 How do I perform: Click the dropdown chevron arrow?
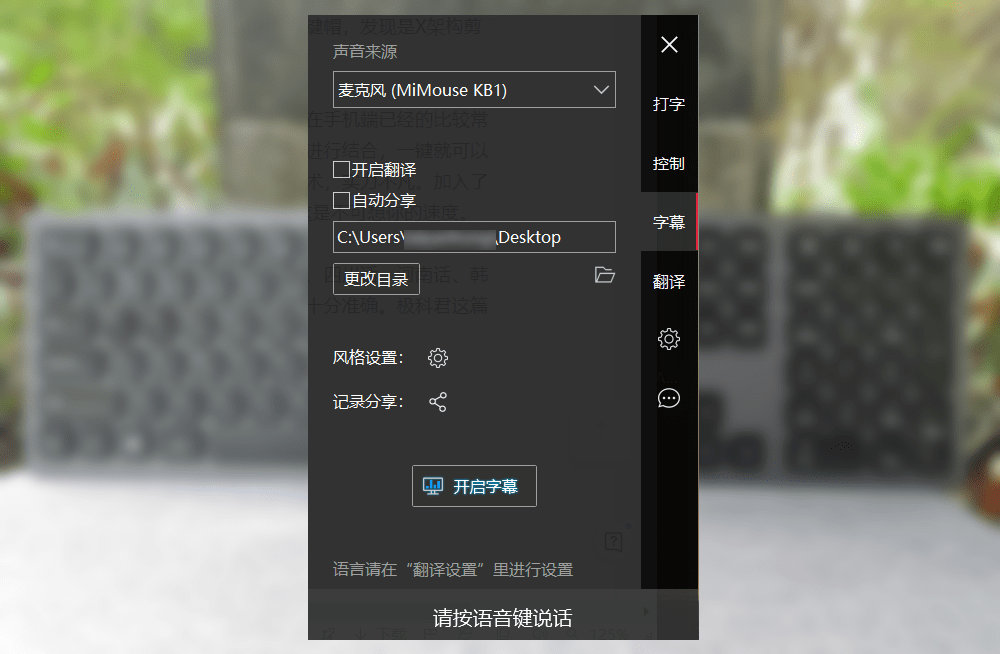601,90
